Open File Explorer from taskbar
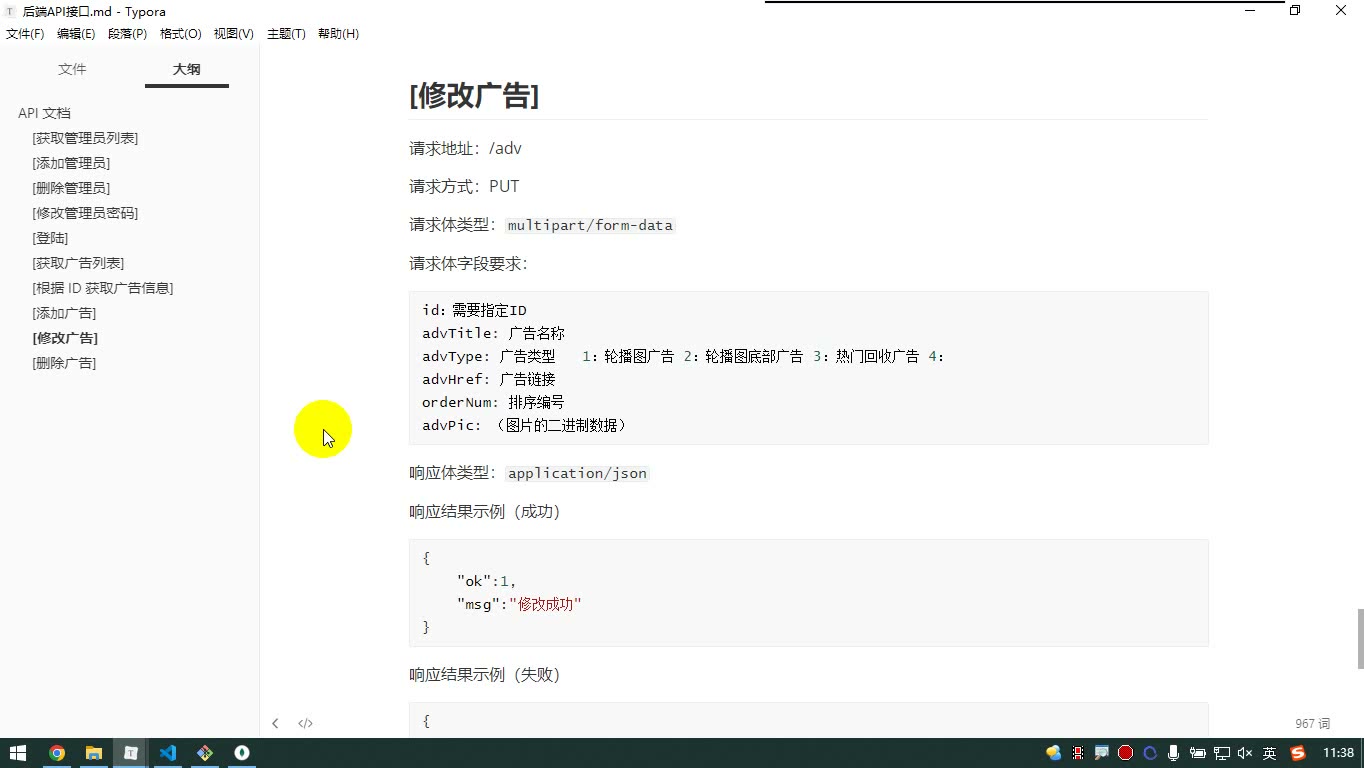Viewport: 1364px width, 768px height. click(94, 753)
